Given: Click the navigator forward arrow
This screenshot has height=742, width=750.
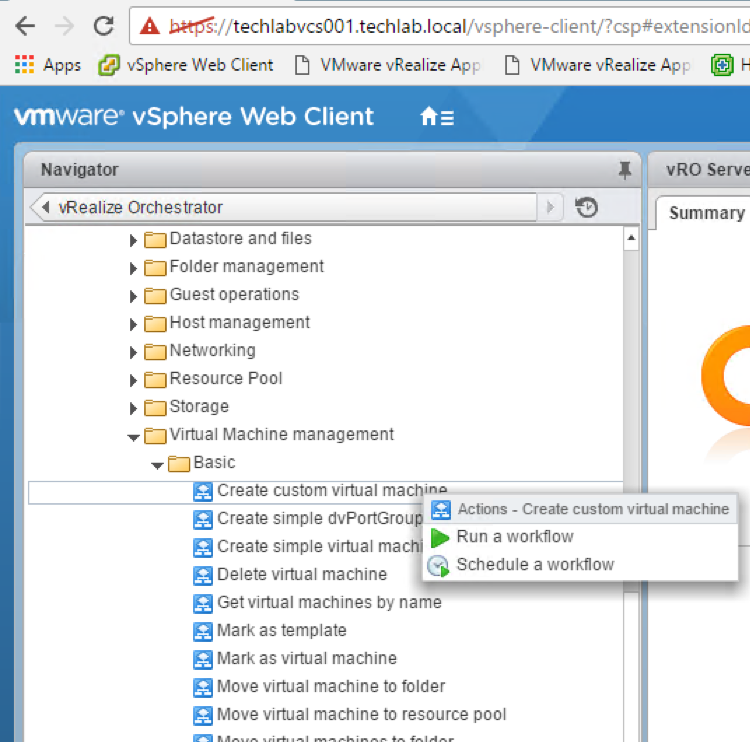Looking at the screenshot, I should pyautogui.click(x=550, y=207).
